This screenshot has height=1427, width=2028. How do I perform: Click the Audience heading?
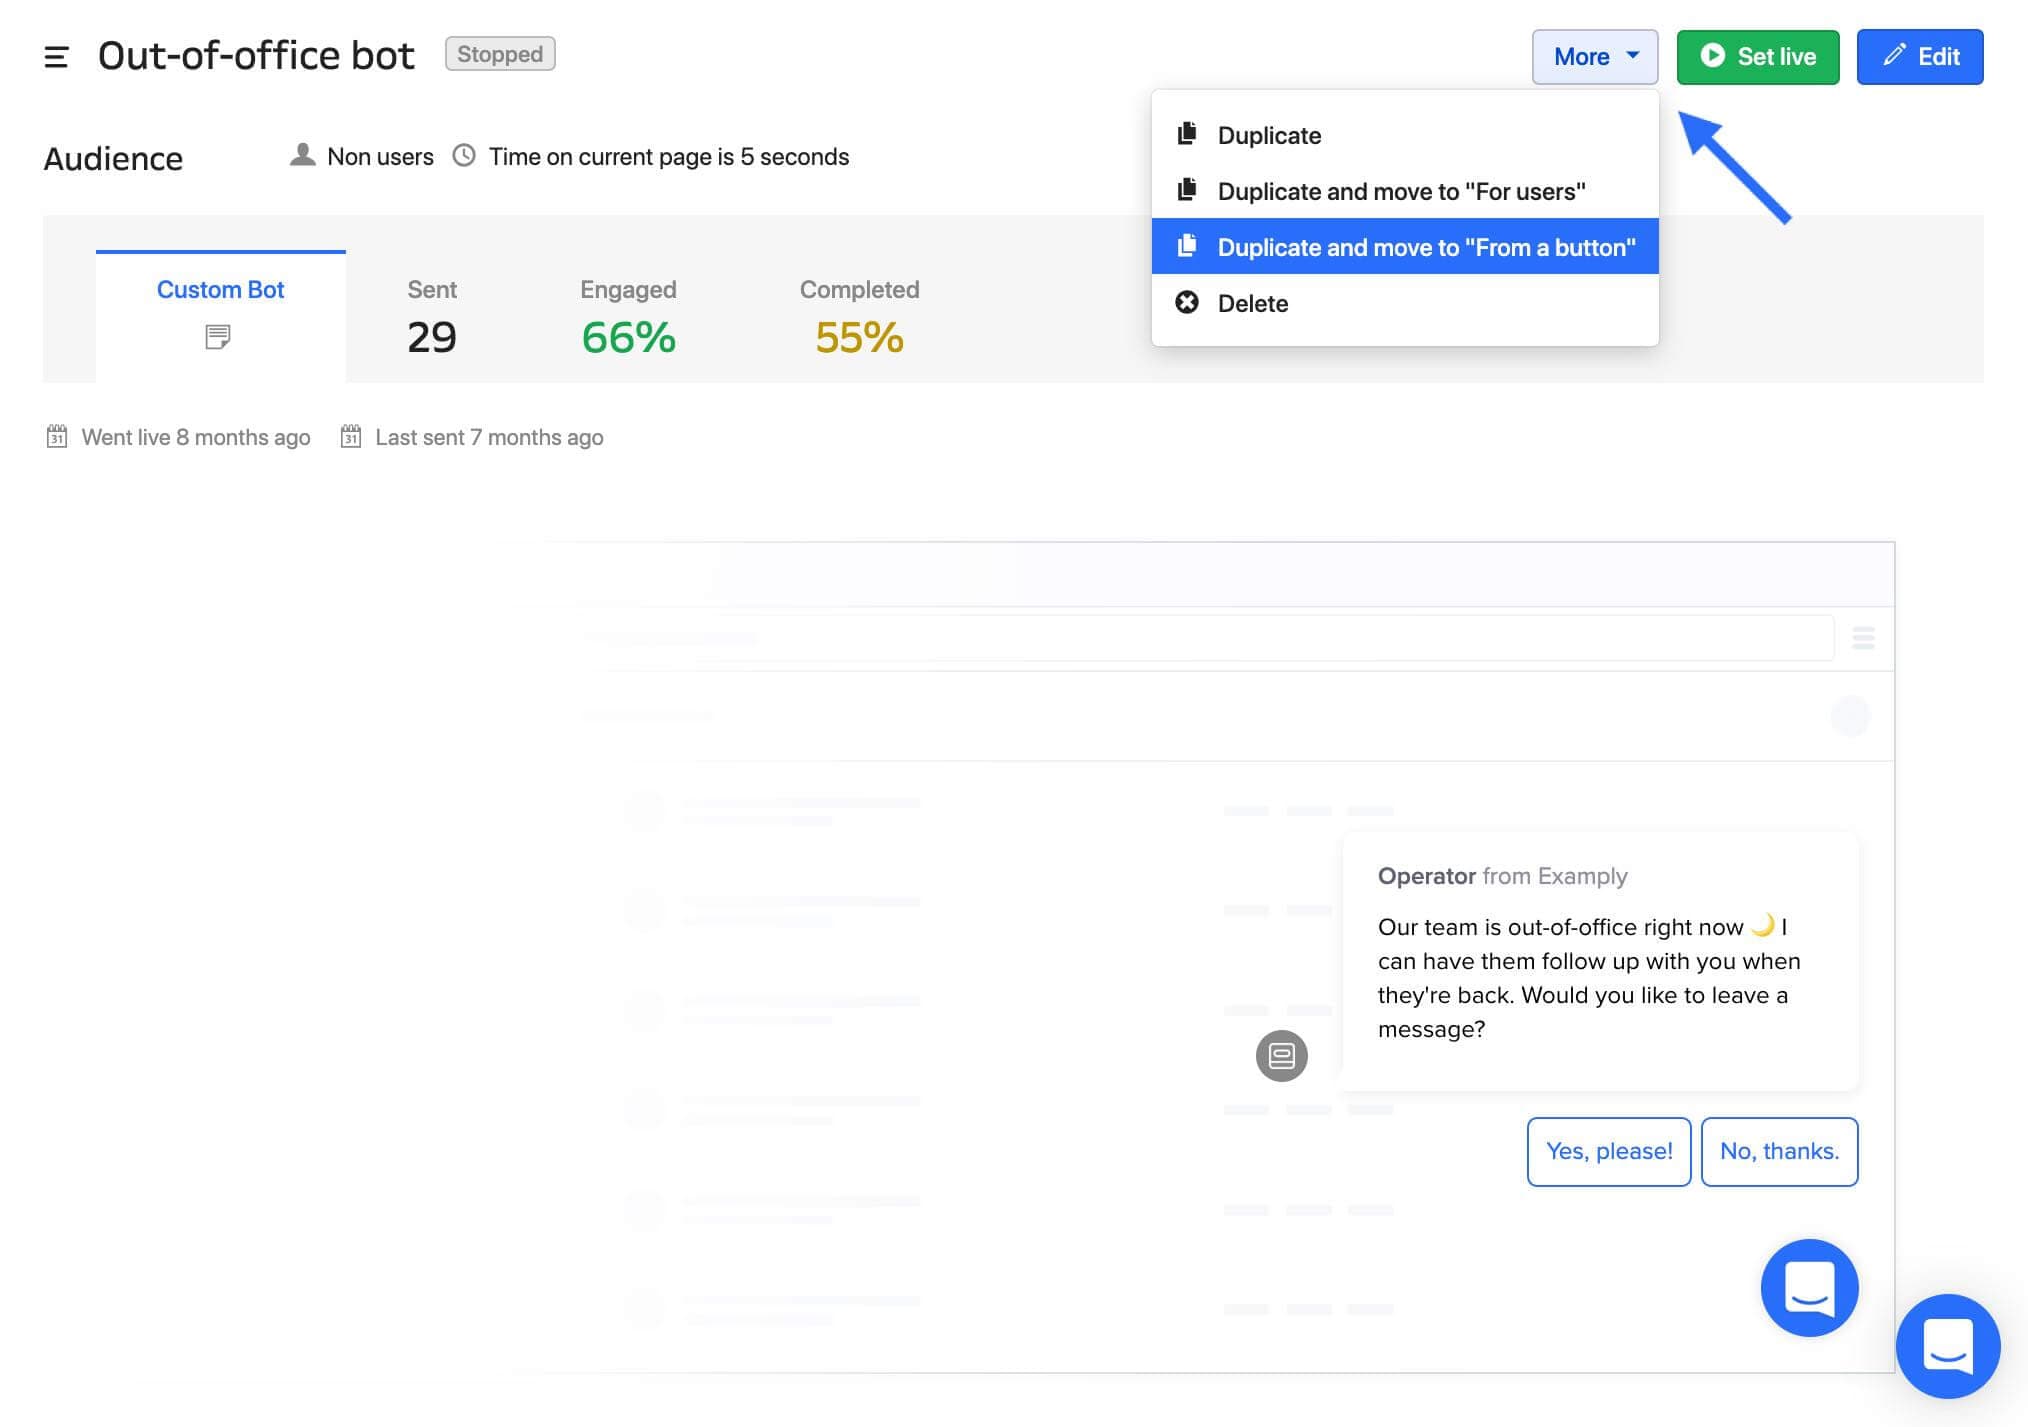point(113,159)
